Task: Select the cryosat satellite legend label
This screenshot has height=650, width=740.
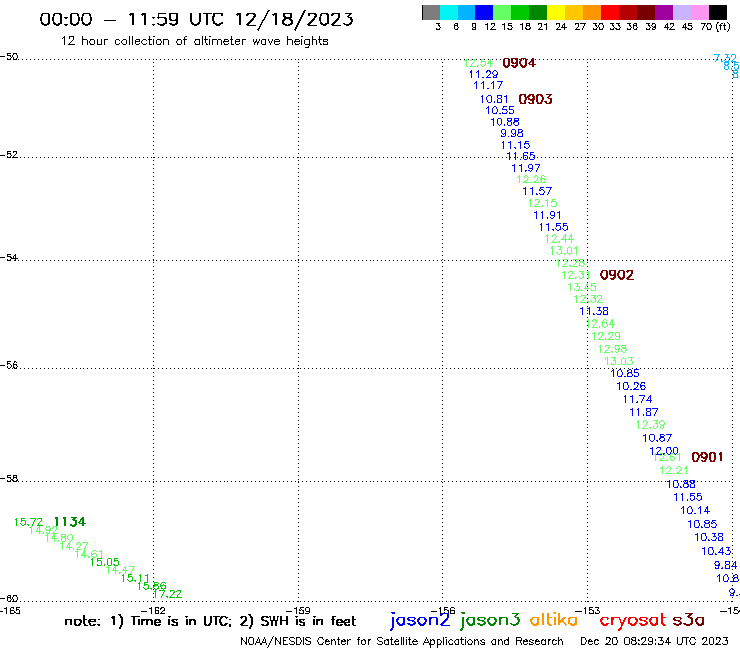Action: click(633, 620)
